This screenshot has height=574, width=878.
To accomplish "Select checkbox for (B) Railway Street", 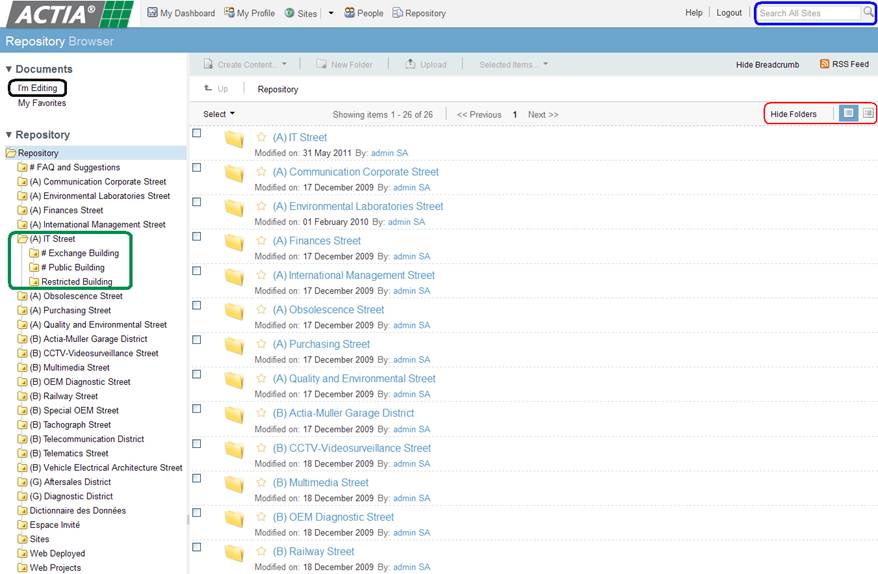I will coord(197,547).
